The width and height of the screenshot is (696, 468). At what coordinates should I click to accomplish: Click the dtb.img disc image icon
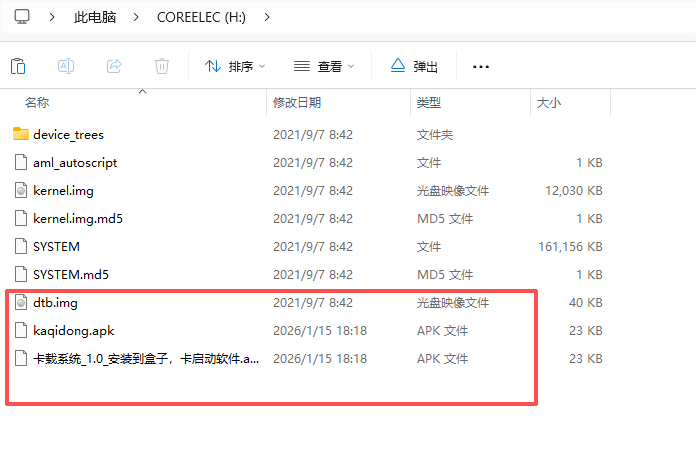(x=21, y=302)
